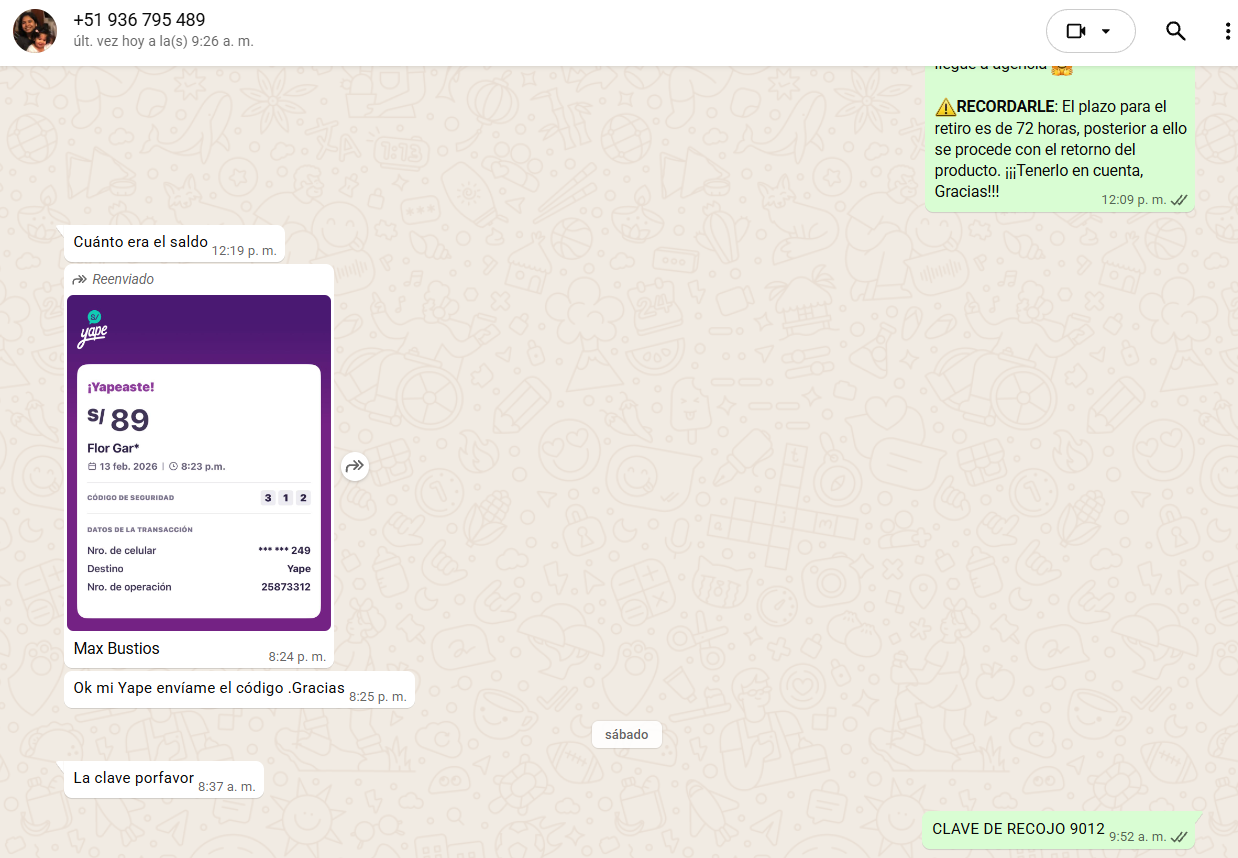
Task: Open search in chat magnifier icon
Action: (1176, 31)
